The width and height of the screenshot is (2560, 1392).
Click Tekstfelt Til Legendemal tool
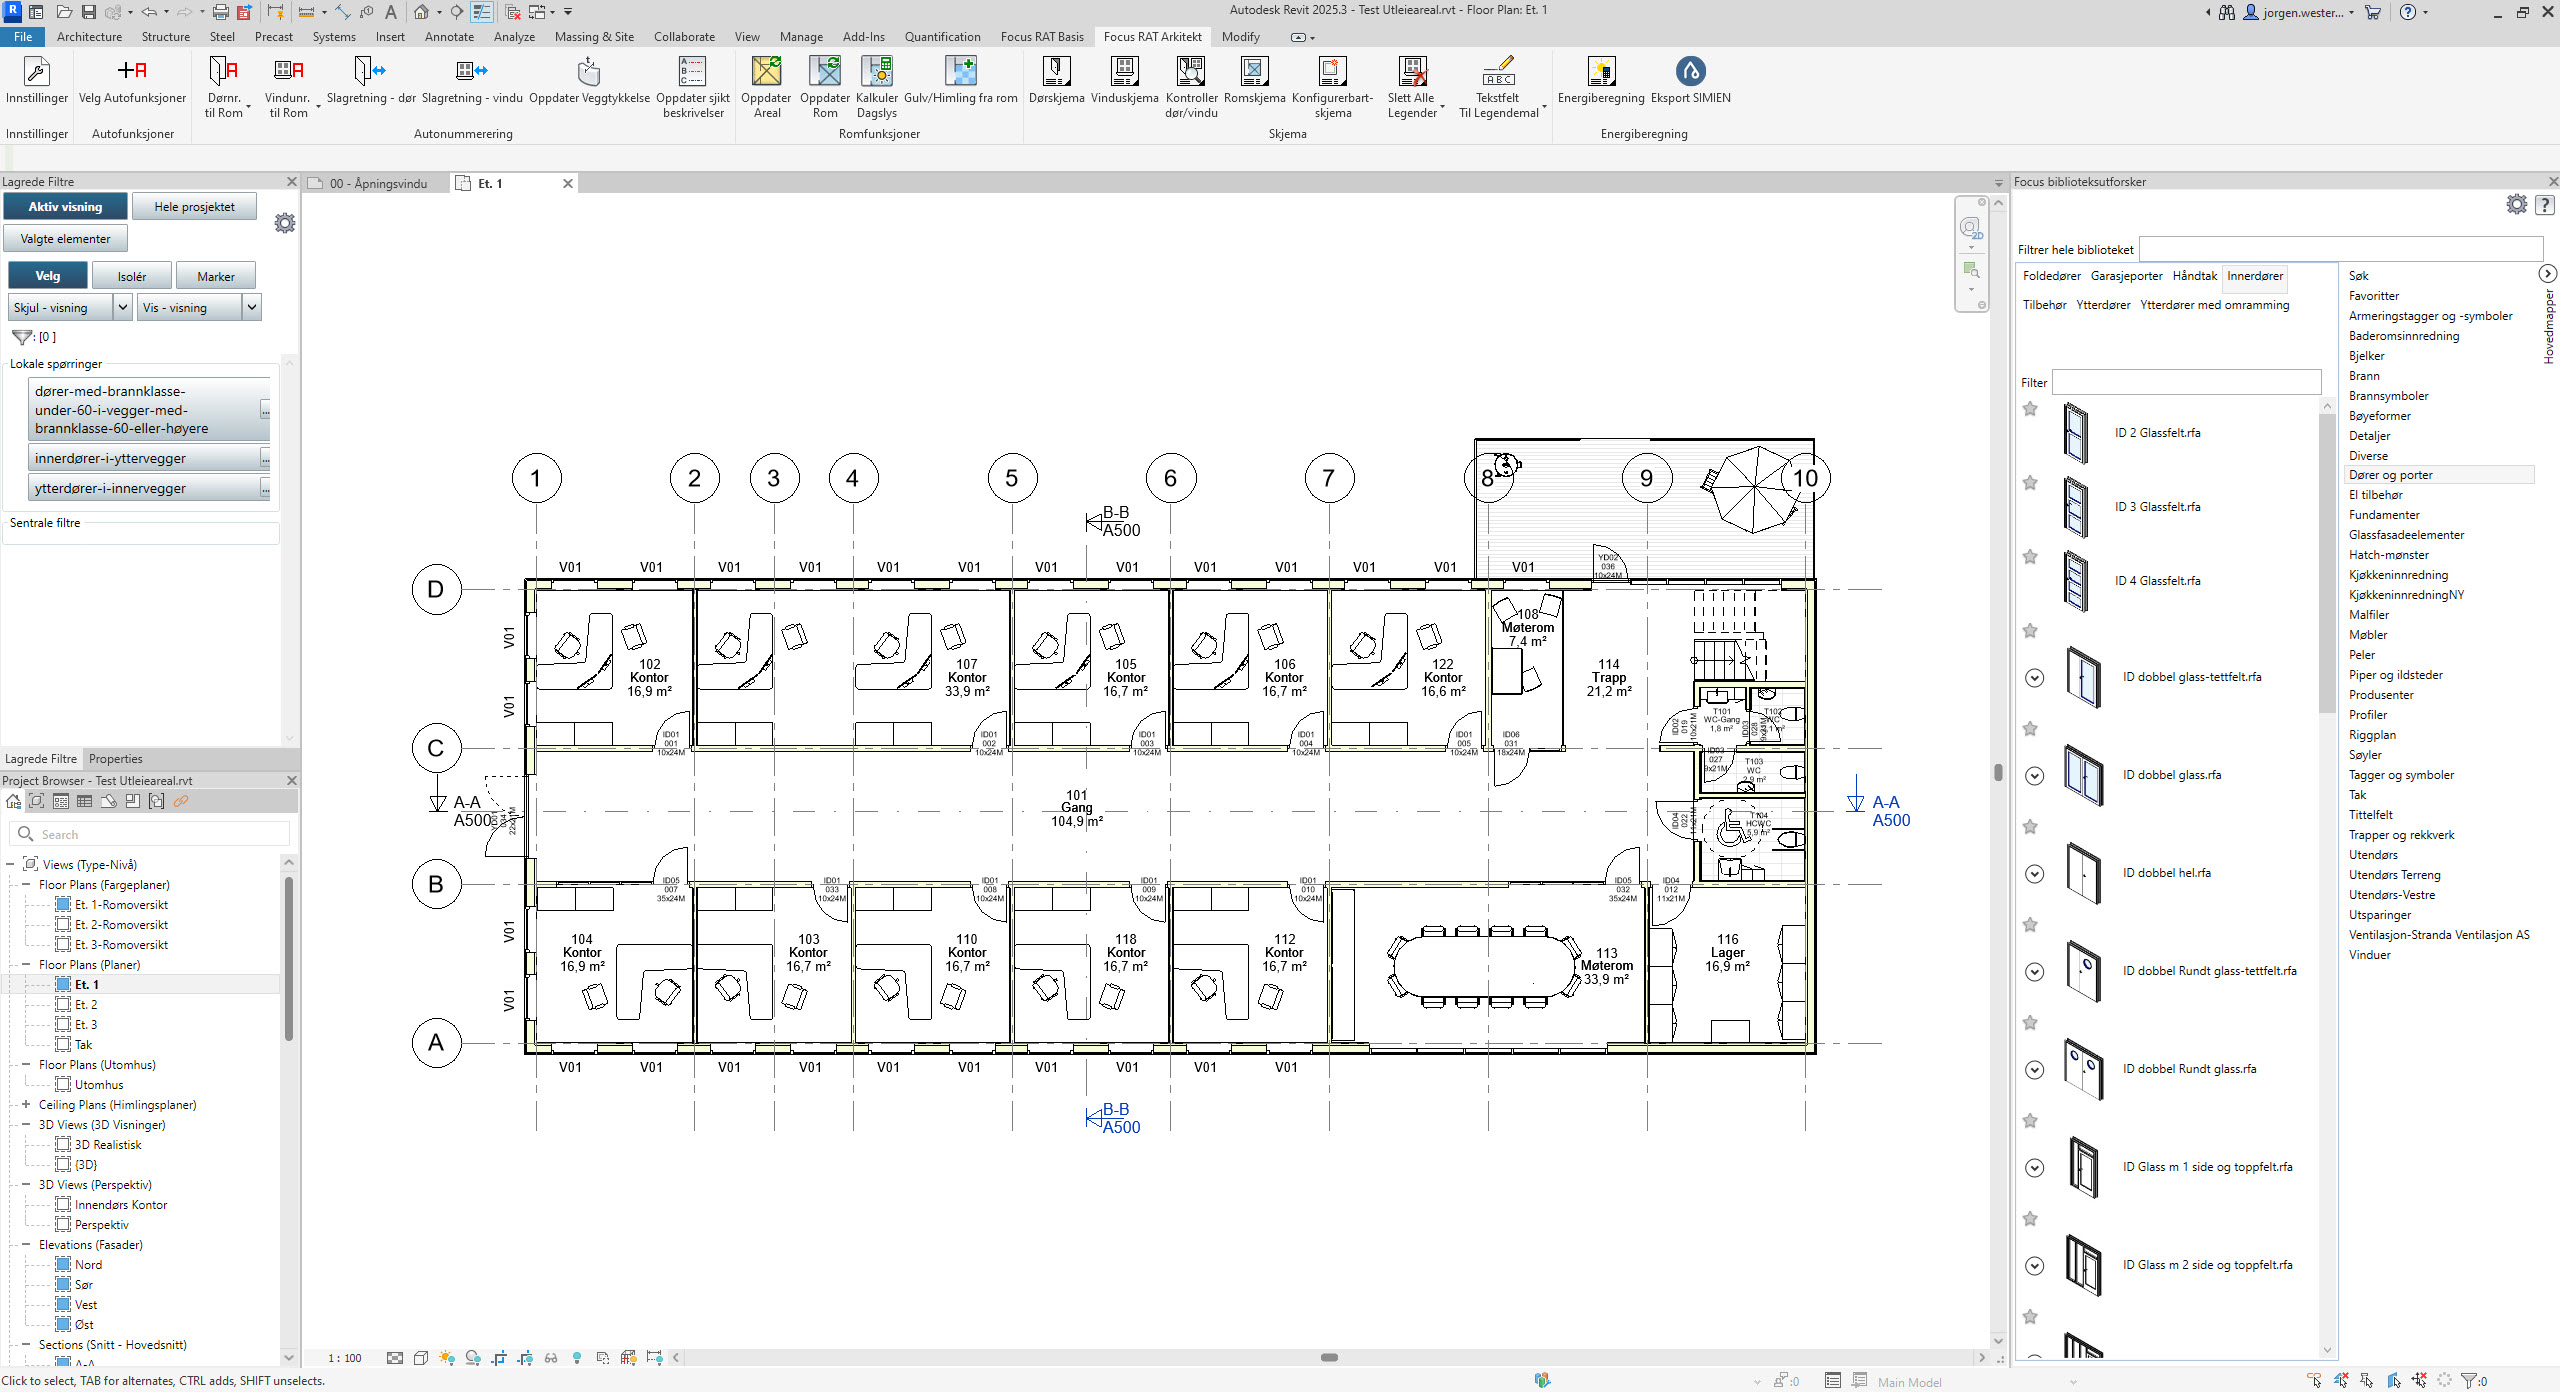point(1499,86)
